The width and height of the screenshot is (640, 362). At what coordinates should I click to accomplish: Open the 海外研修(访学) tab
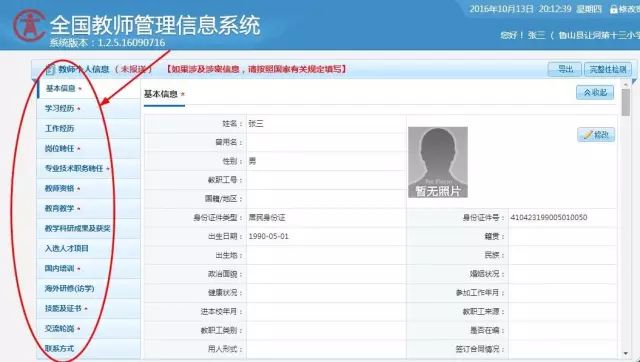tap(89, 288)
